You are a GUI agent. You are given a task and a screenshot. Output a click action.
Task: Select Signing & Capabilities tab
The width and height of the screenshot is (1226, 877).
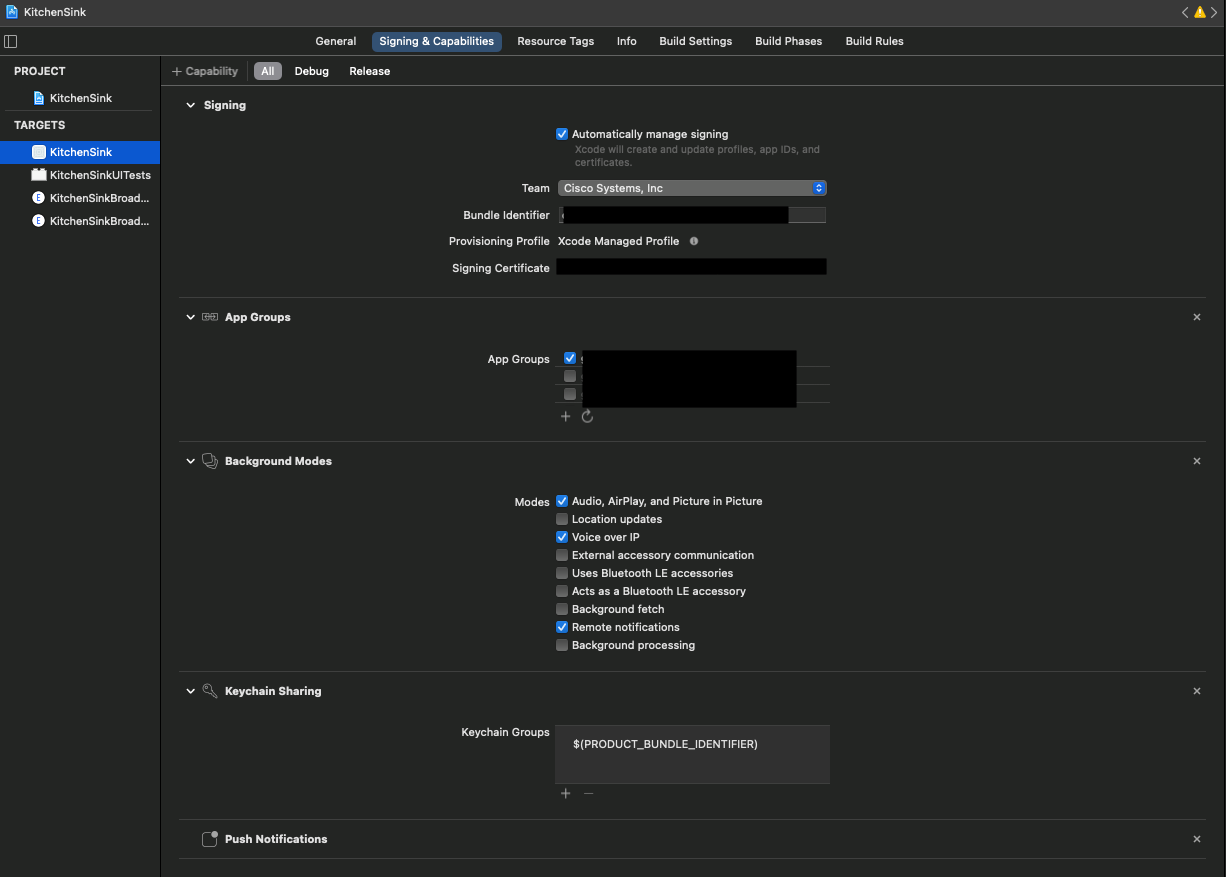click(437, 41)
